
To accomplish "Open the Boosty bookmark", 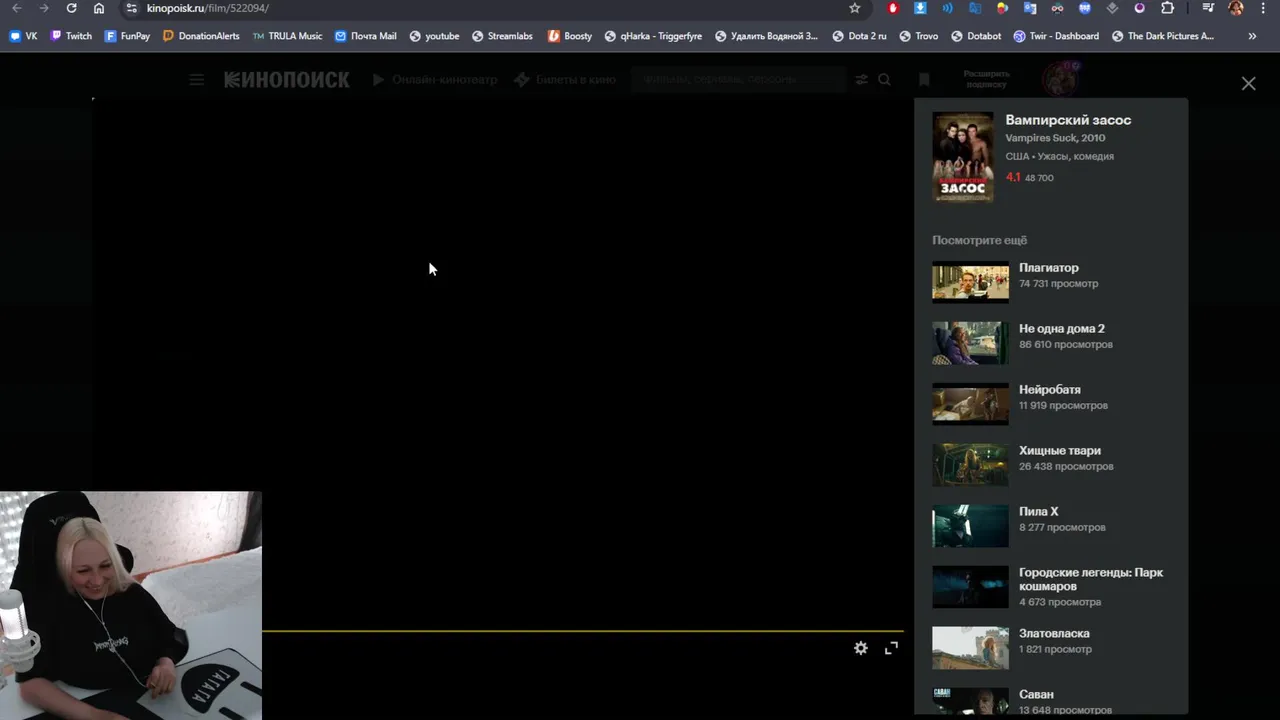I will (570, 36).
